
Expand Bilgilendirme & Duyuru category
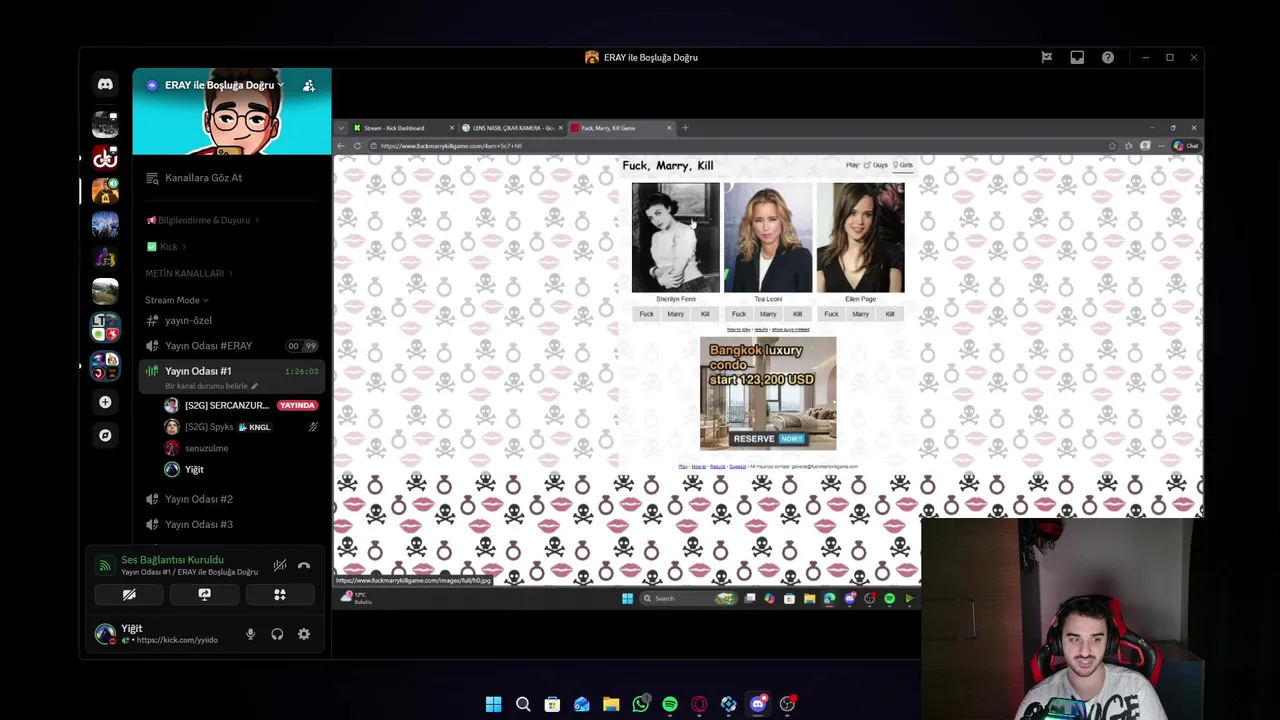[x=203, y=220]
